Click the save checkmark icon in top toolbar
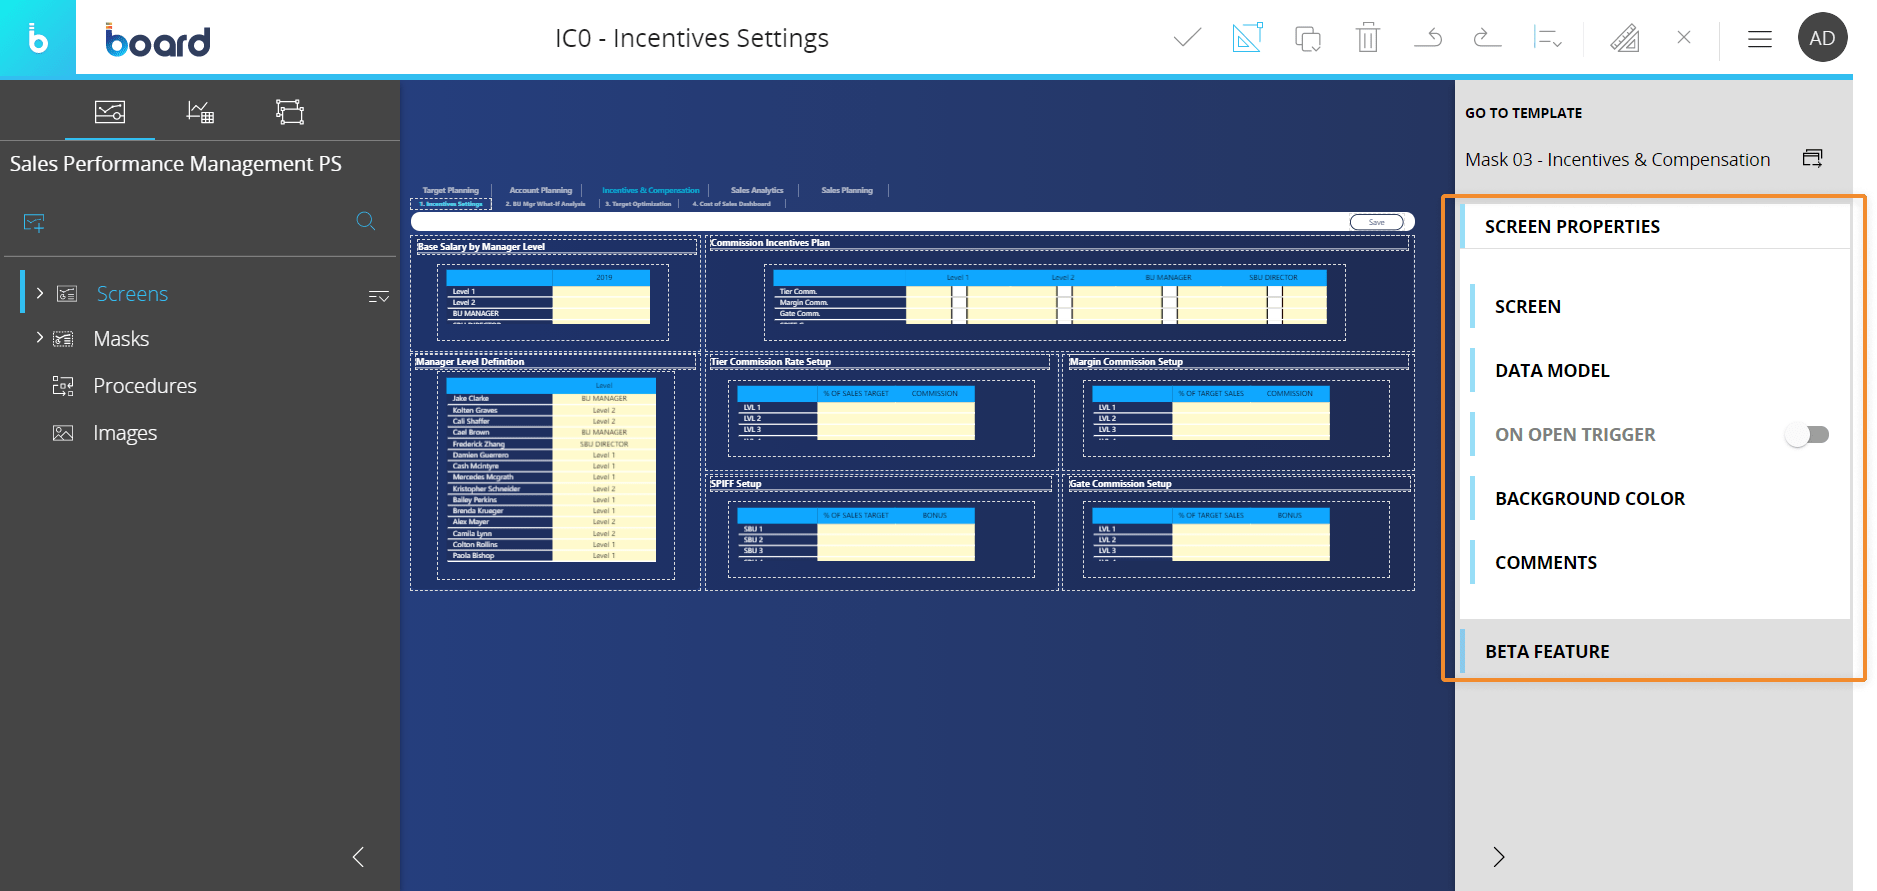The height and width of the screenshot is (891, 1877). click(1187, 38)
